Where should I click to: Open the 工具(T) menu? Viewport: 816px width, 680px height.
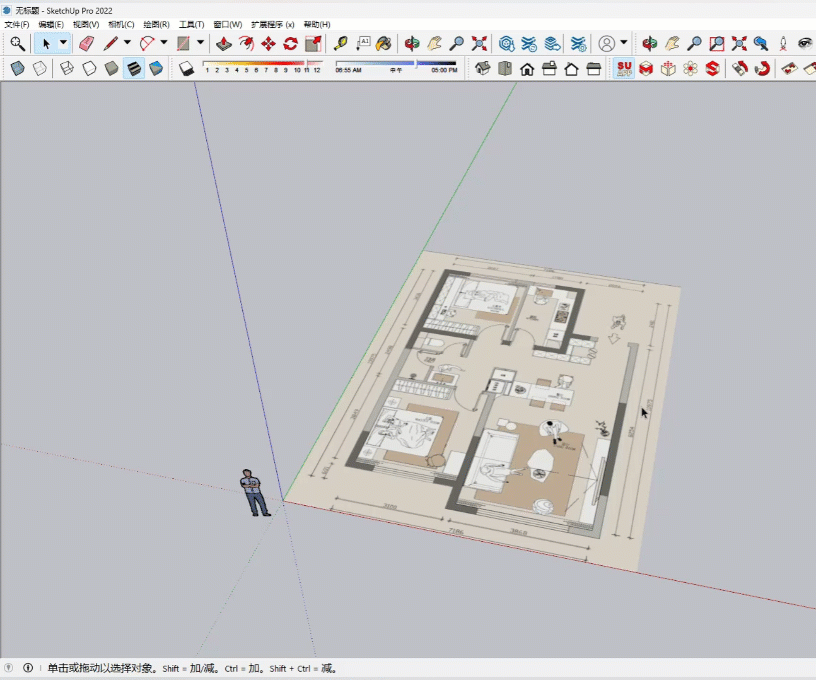click(x=192, y=24)
